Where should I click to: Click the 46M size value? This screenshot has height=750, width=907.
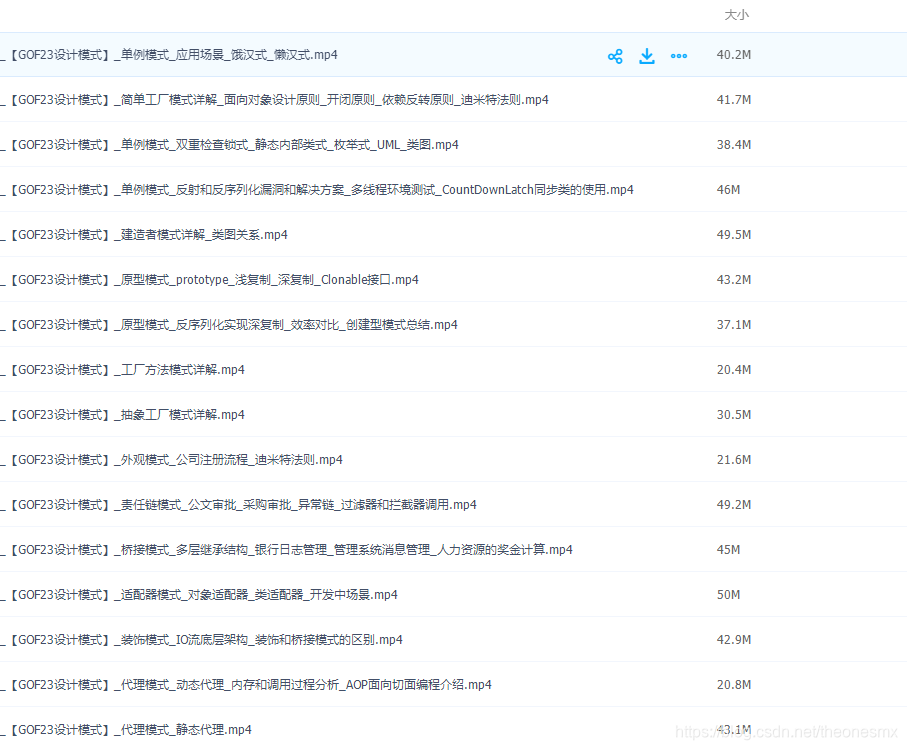728,190
